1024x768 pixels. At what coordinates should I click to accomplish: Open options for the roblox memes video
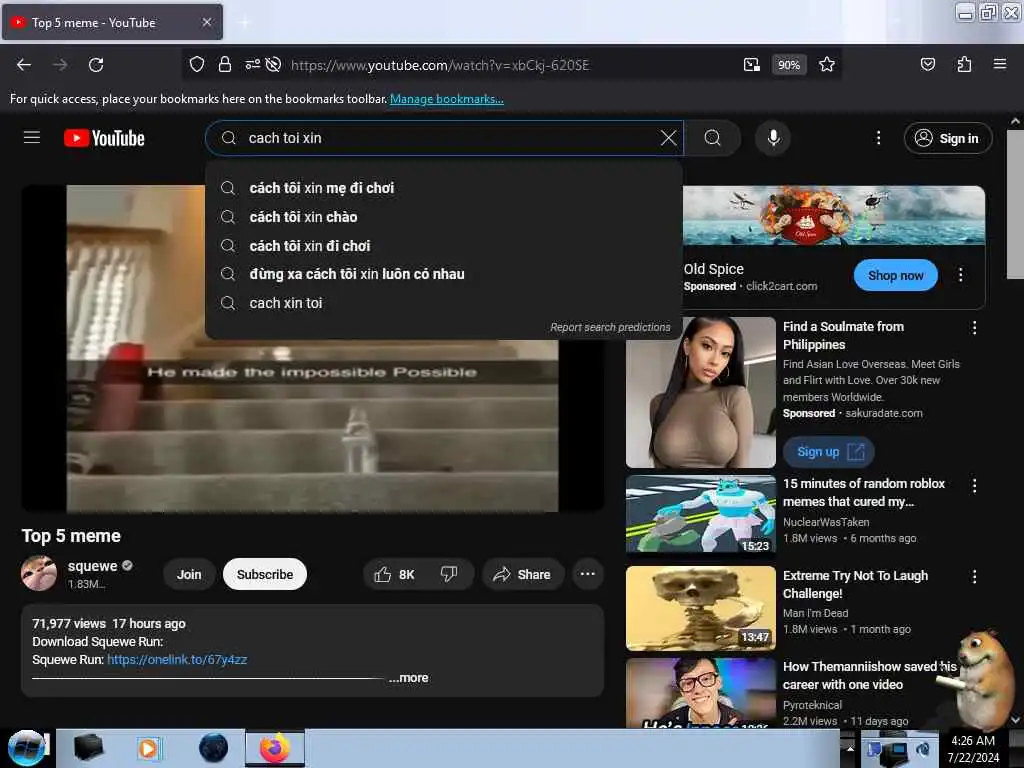tap(974, 485)
